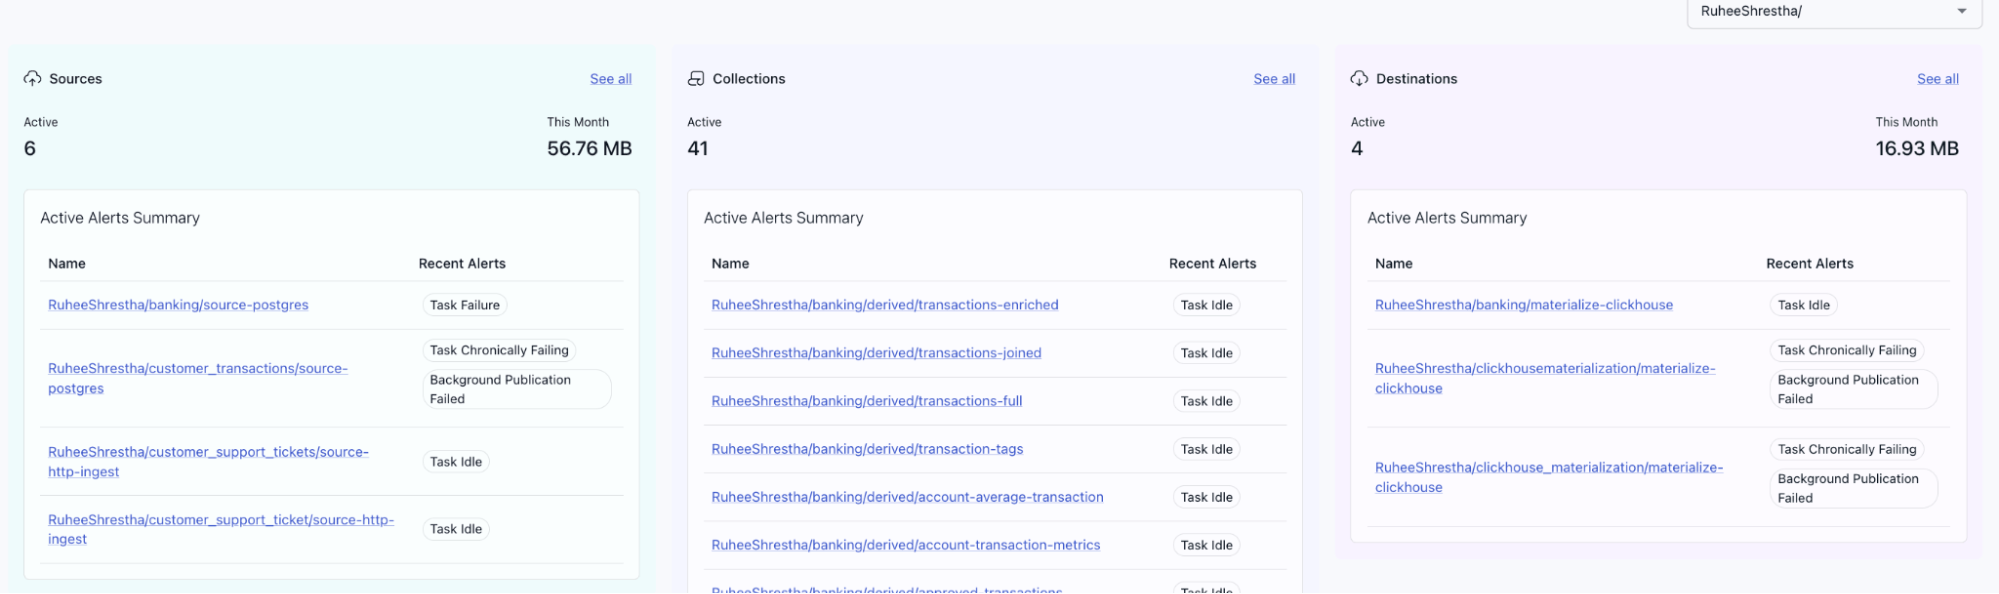Click the Destinations active count '4'
Image resolution: width=1999 pixels, height=594 pixels.
[1357, 148]
